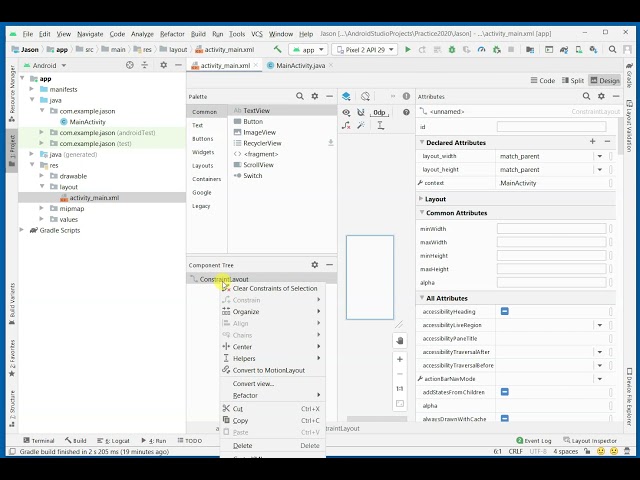
Task: Click design editor help question icon
Action: click(406, 112)
